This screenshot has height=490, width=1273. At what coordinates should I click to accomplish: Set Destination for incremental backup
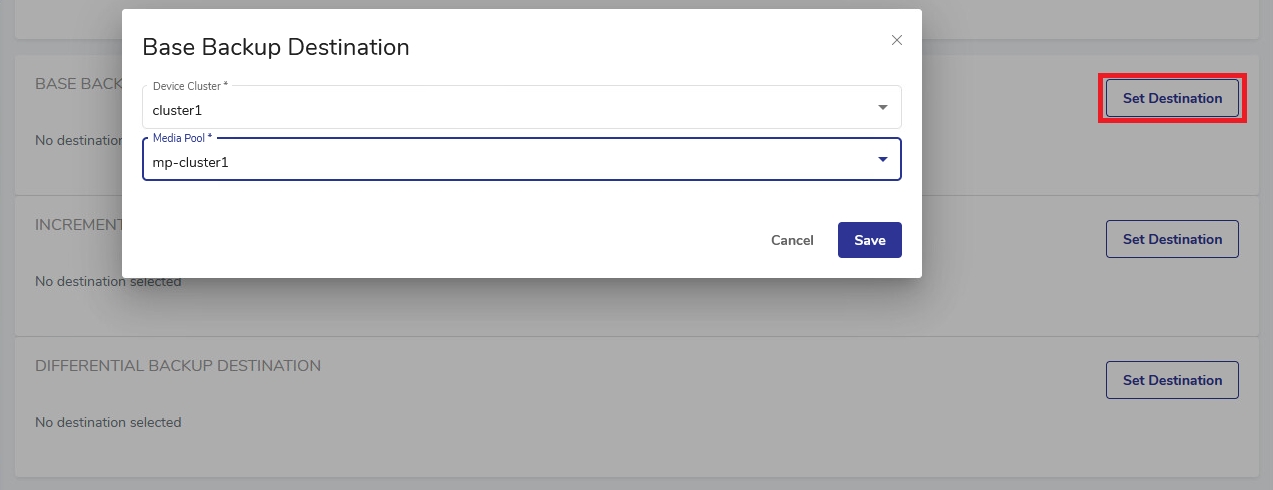1172,239
